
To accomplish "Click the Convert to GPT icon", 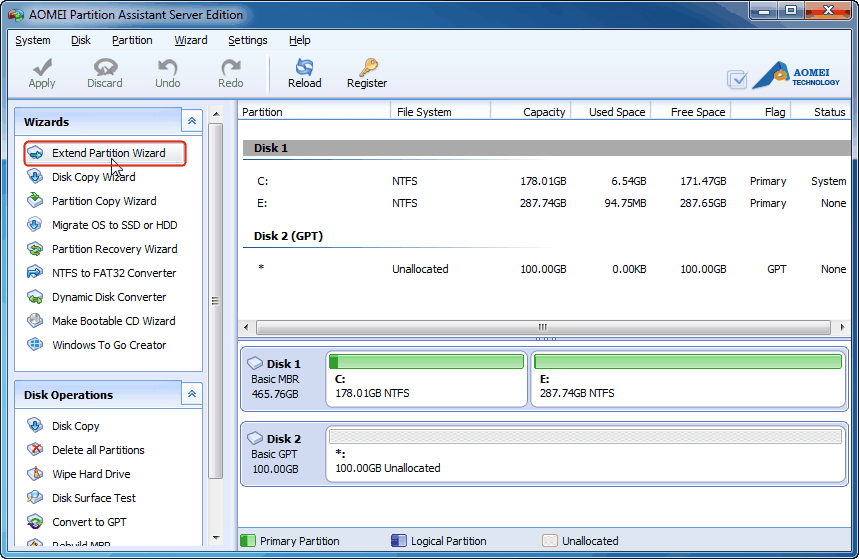I will point(35,522).
